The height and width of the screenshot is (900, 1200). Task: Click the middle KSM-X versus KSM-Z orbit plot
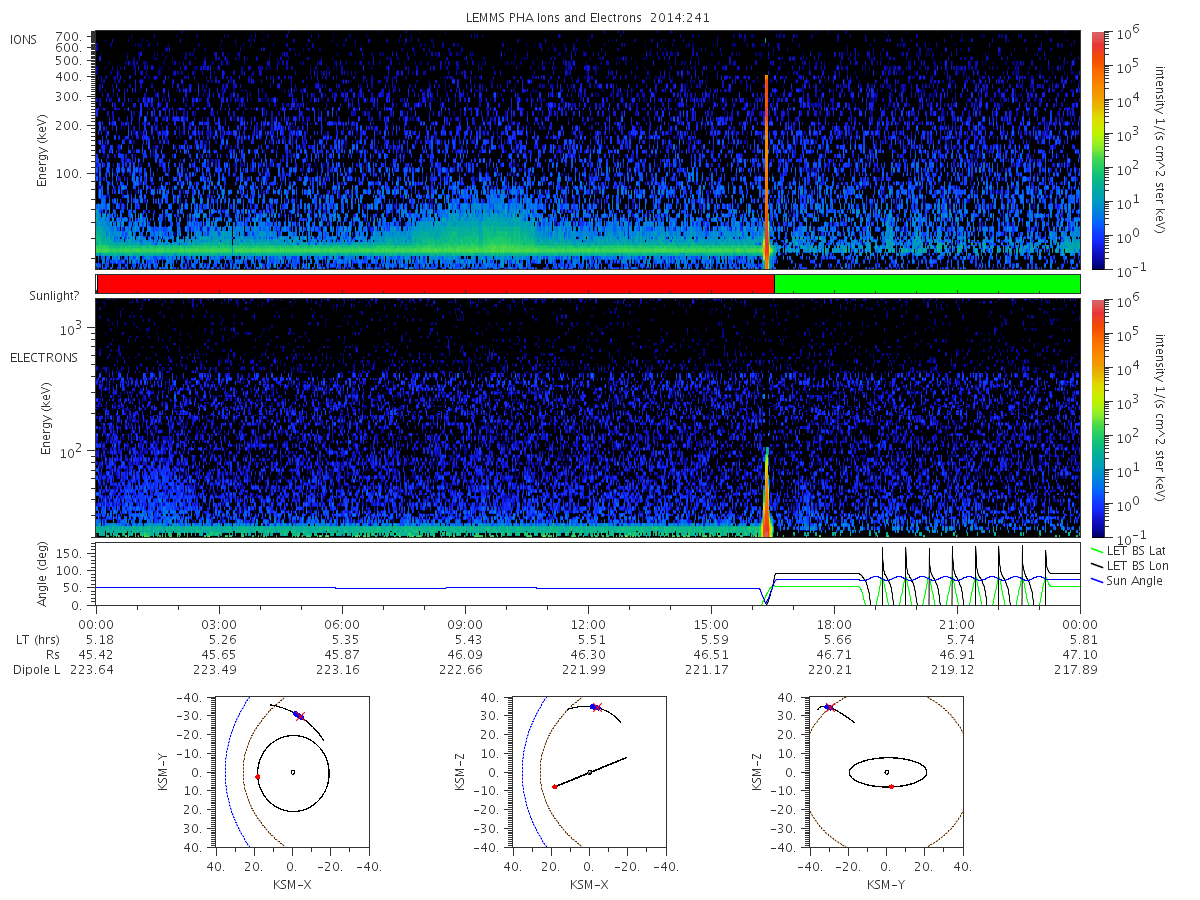point(589,772)
